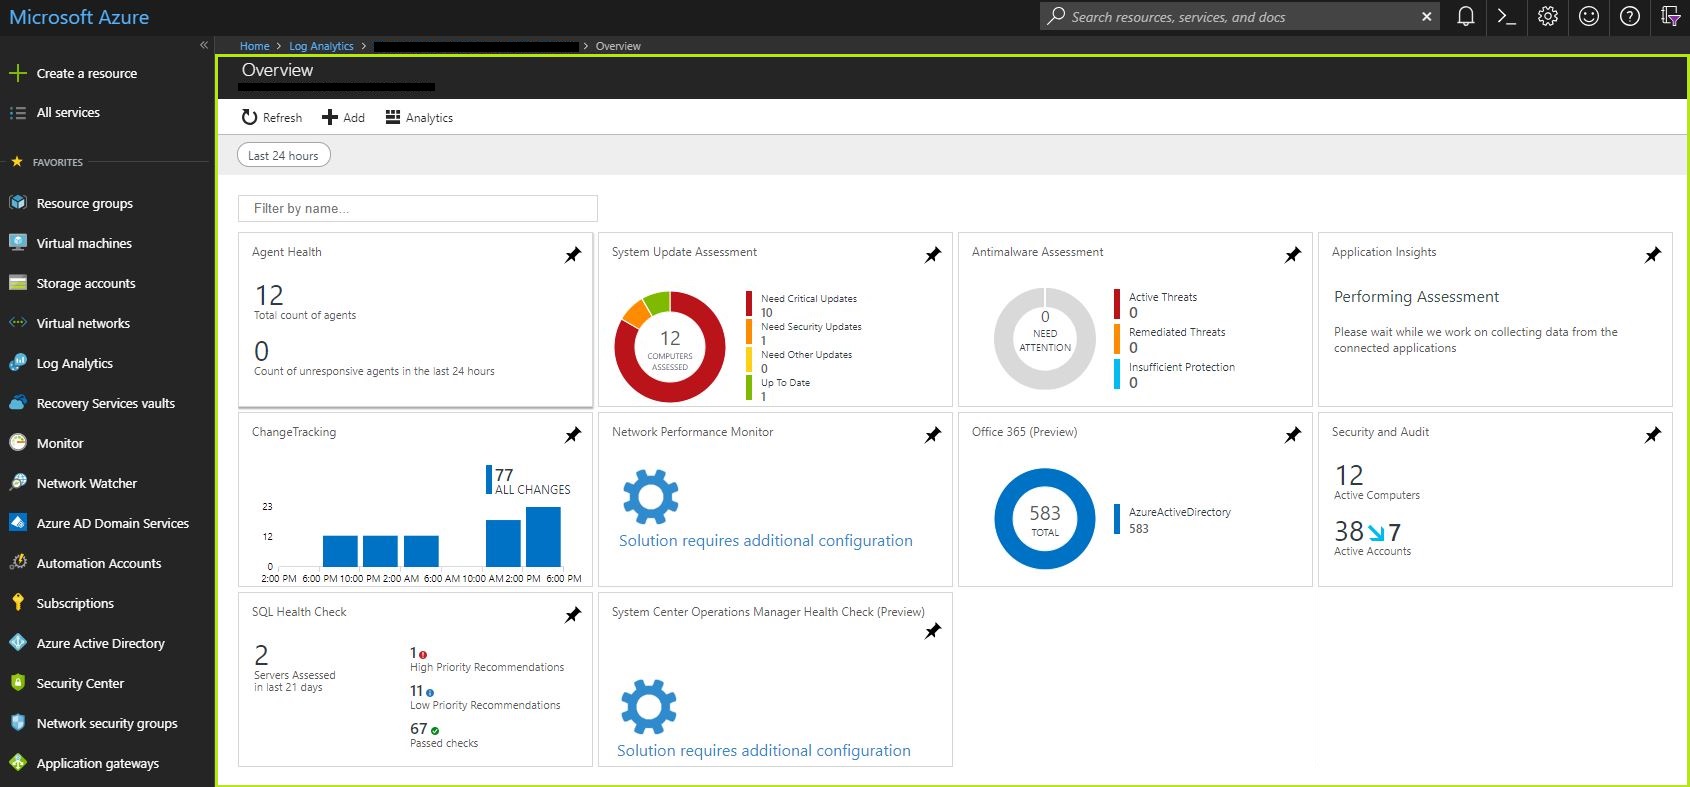Click the red Need Critical Updates legend swatch
This screenshot has width=1690, height=787.
[x=749, y=304]
